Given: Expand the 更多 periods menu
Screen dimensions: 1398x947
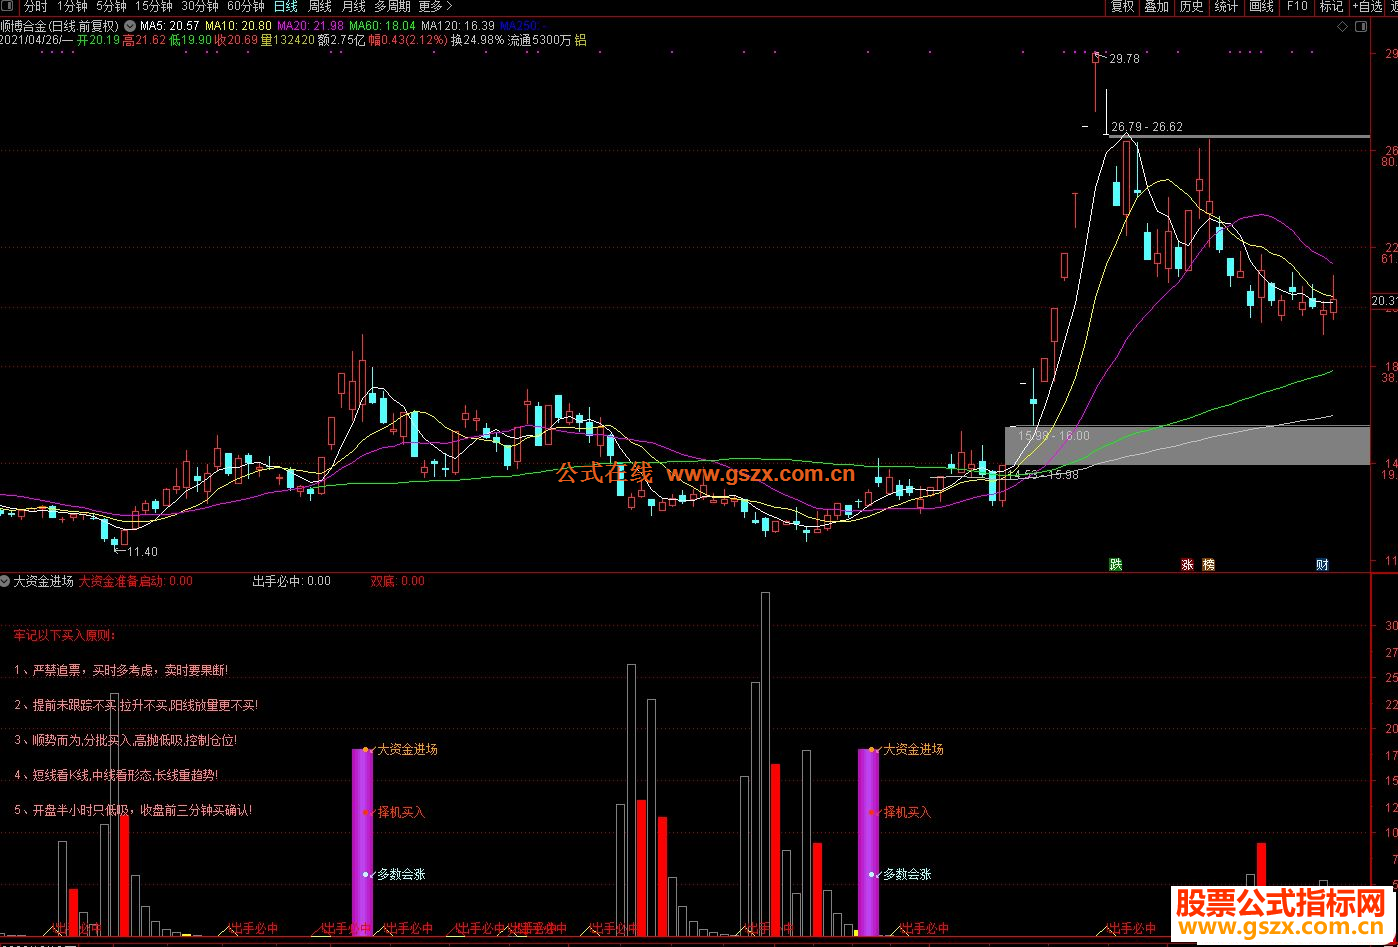Looking at the screenshot, I should click(435, 6).
